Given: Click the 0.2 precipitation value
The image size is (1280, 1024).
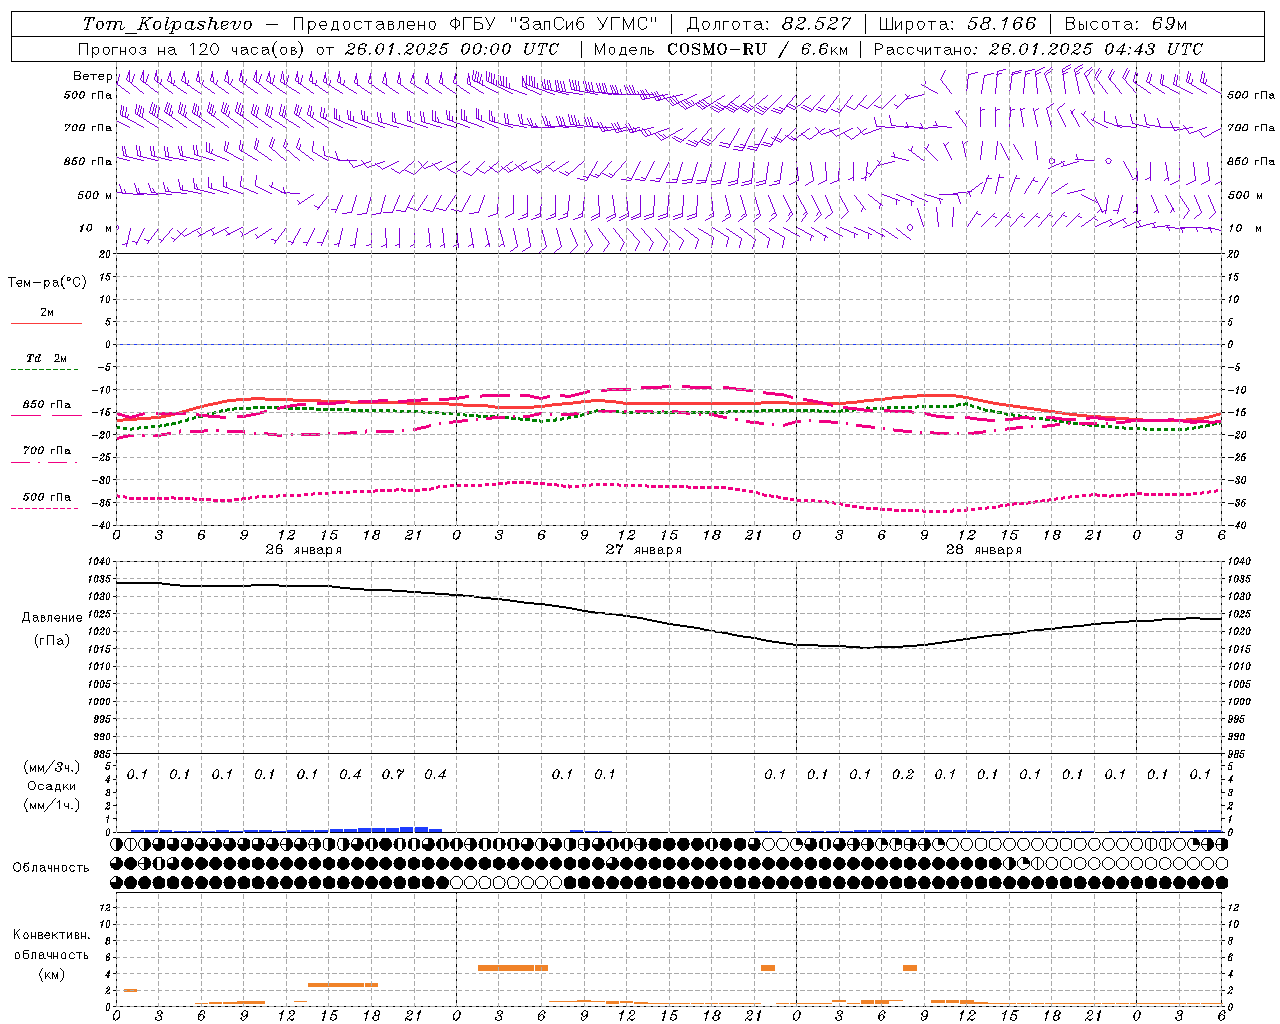Looking at the screenshot, I should click(903, 774).
